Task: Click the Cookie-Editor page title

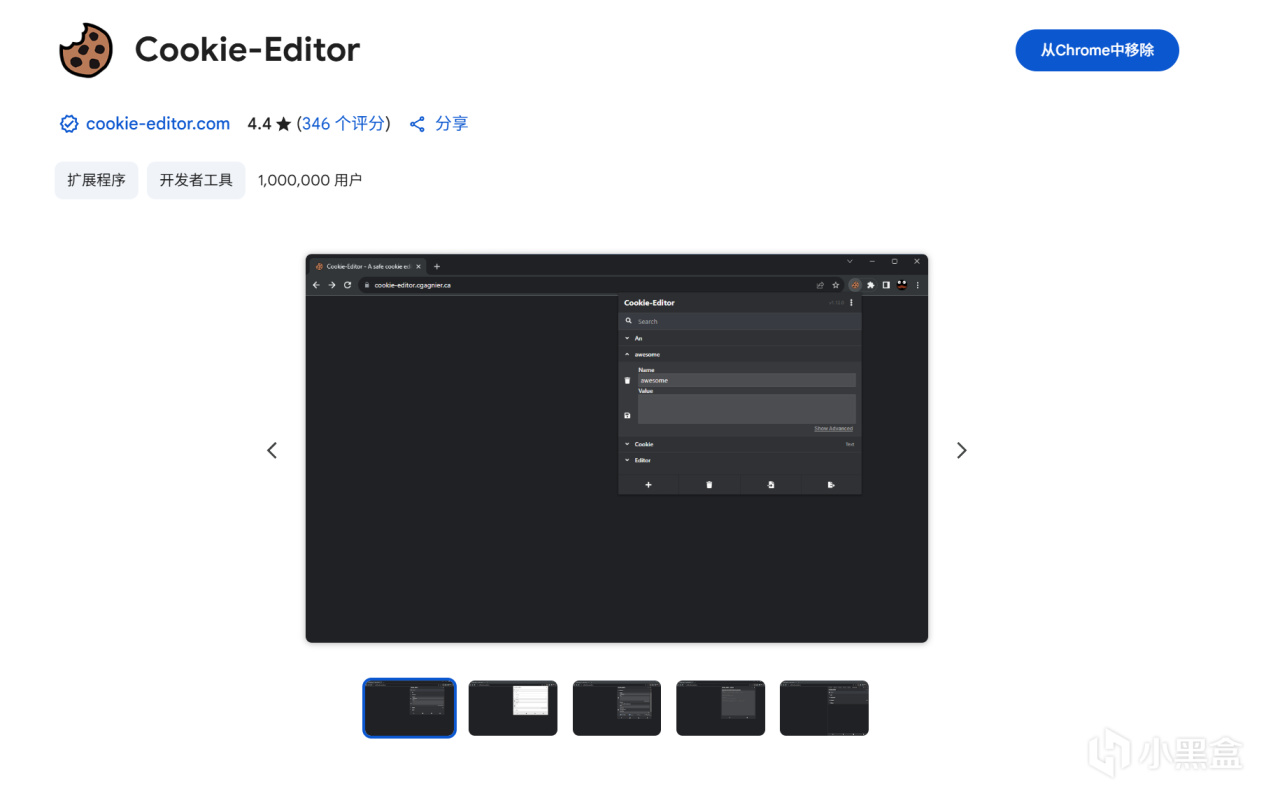Action: pos(247,50)
